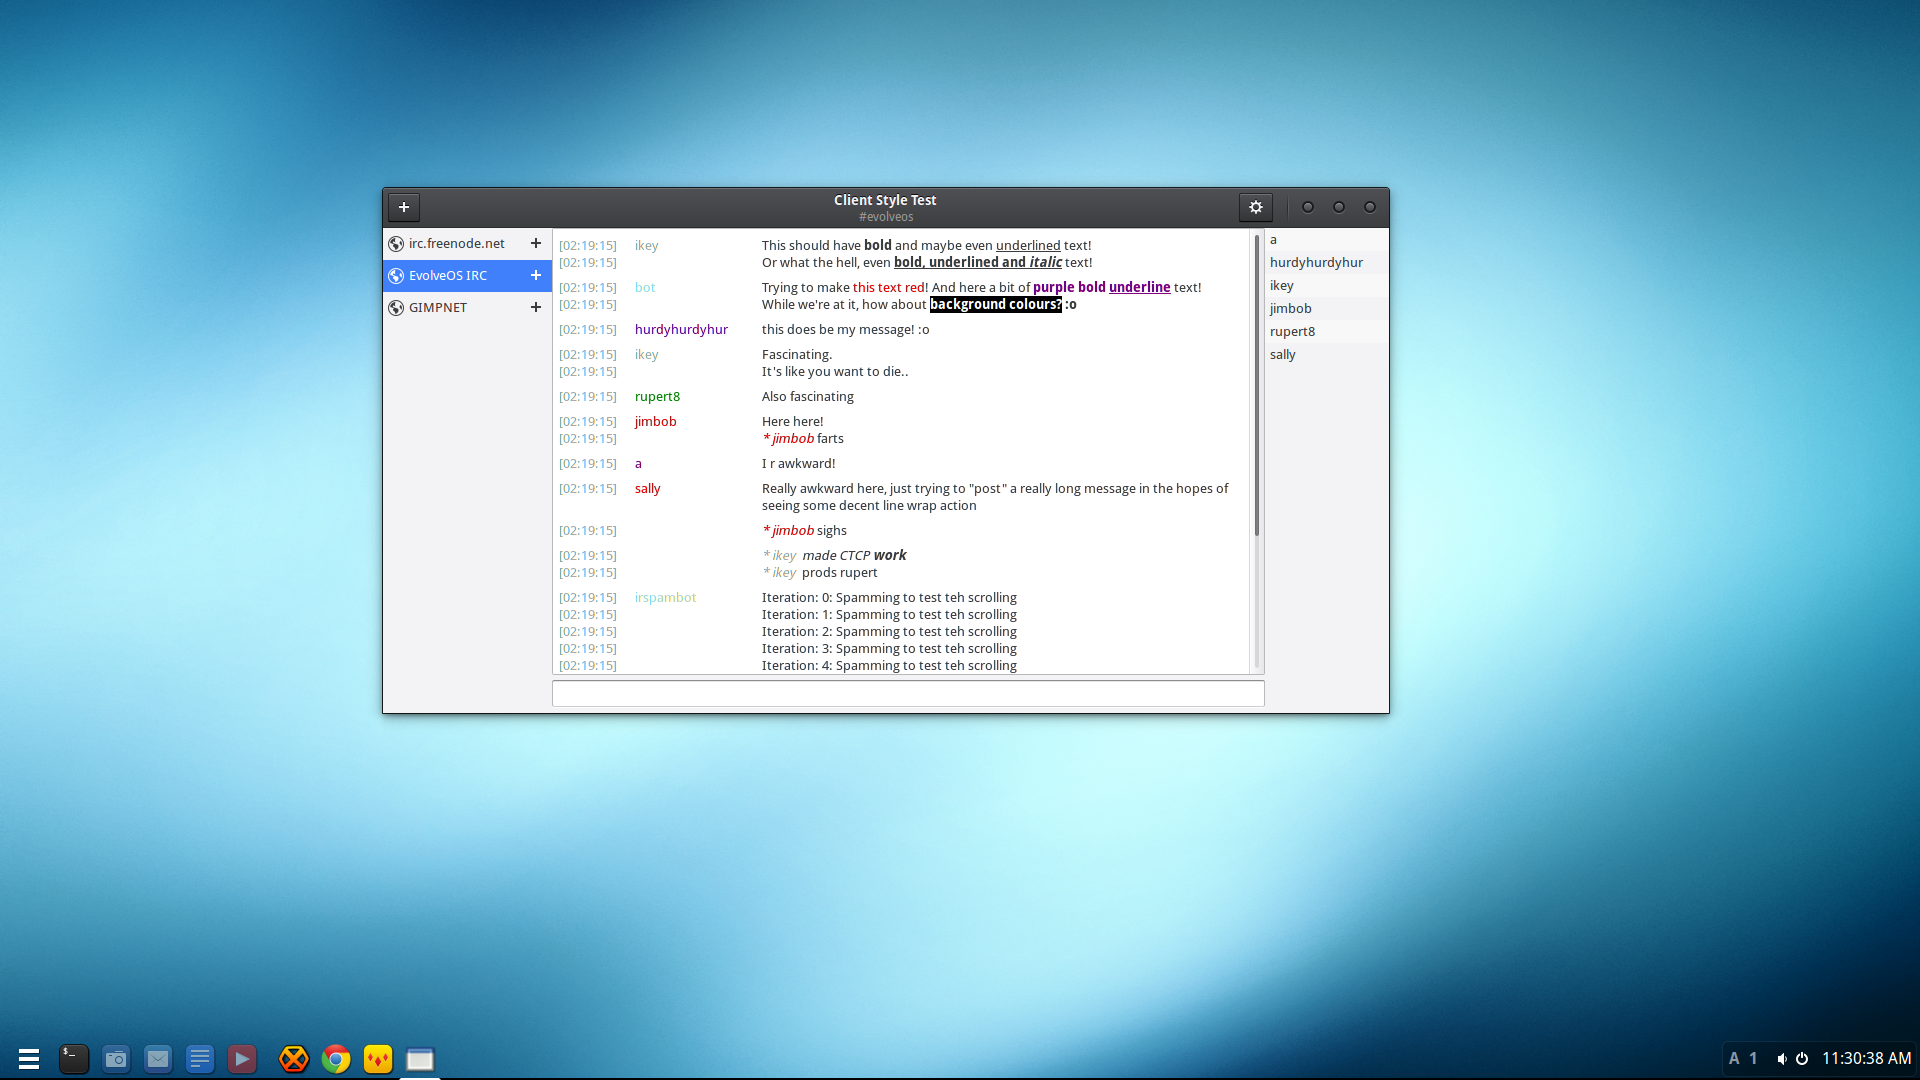The width and height of the screenshot is (1920, 1080).
Task: Click the irspambot nickname in the chat
Action: [665, 598]
